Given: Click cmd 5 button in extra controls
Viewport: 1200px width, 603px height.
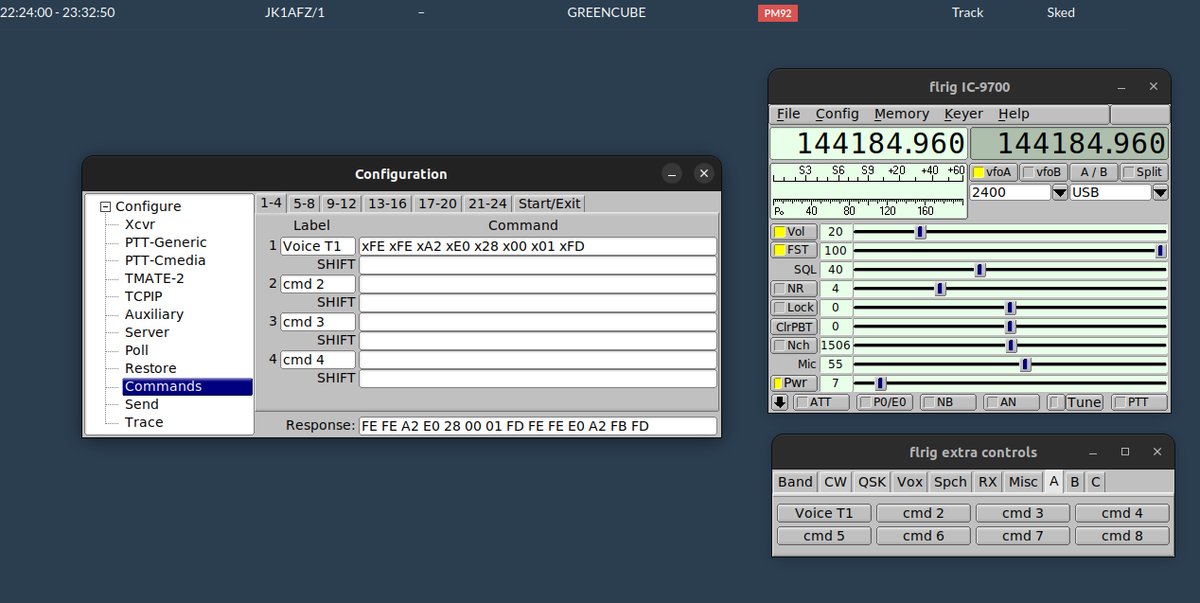Looking at the screenshot, I should tap(824, 536).
